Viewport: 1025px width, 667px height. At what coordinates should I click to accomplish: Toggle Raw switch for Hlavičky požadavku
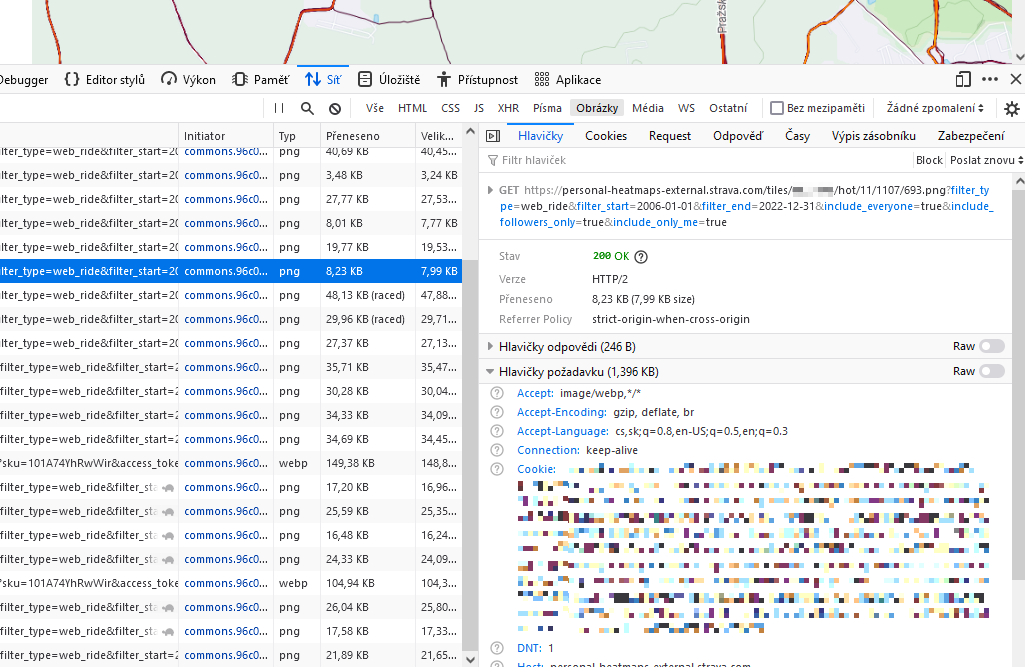click(x=992, y=371)
